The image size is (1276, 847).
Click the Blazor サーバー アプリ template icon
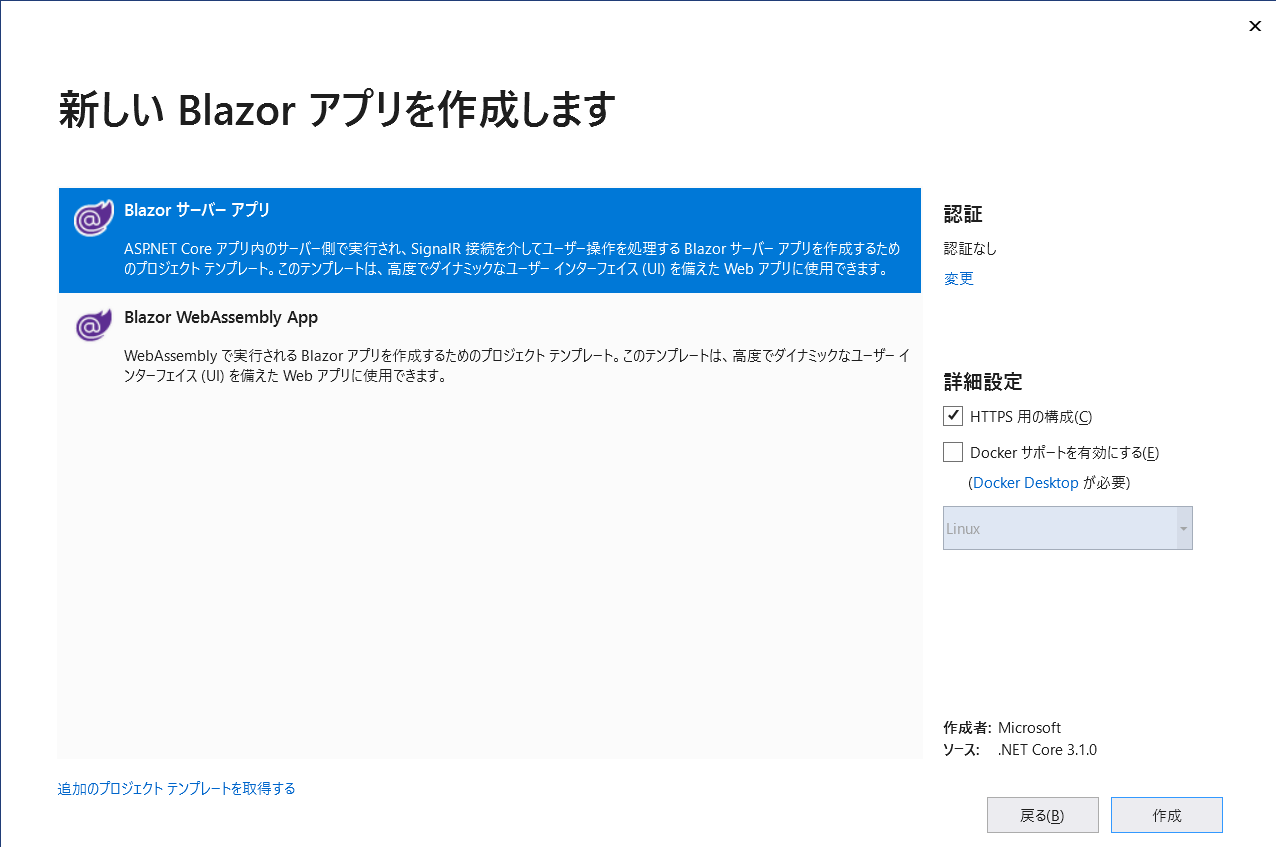tap(93, 218)
